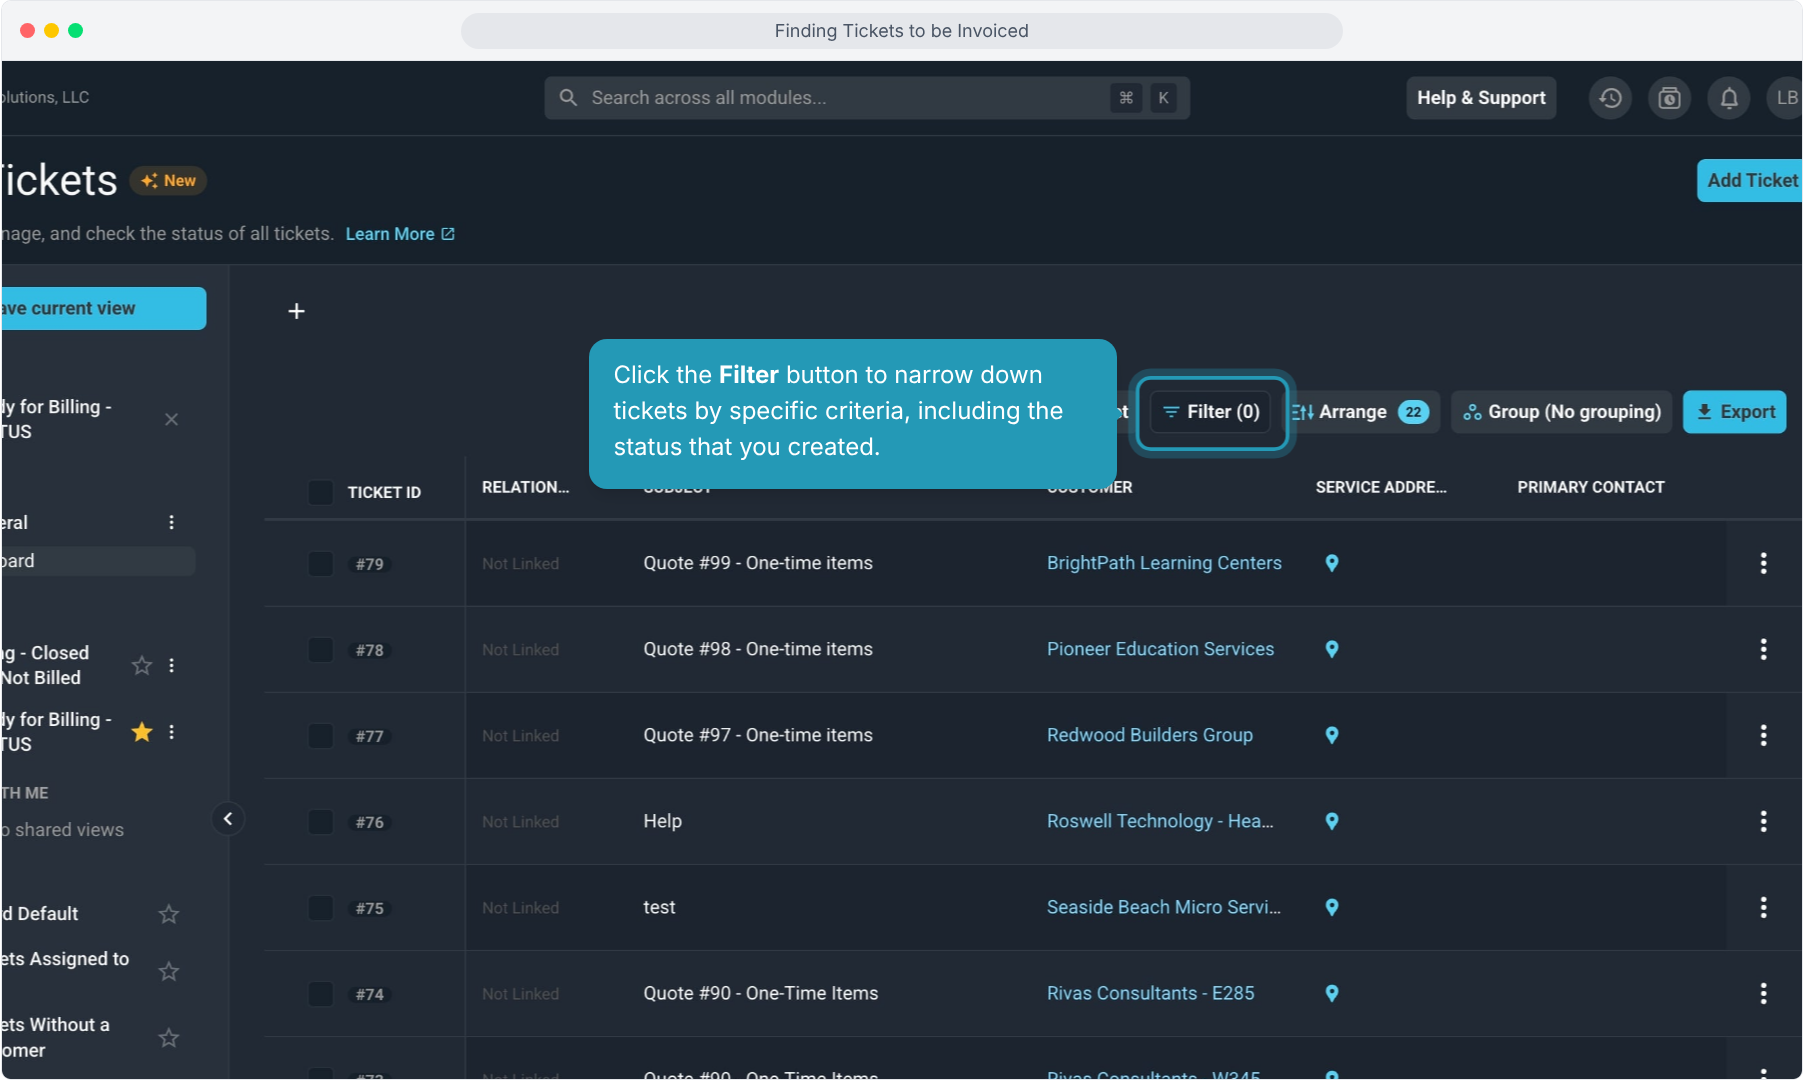The height and width of the screenshot is (1080, 1804).
Task: Click location pin for BrightPath Learning Centers
Action: pos(1332,563)
